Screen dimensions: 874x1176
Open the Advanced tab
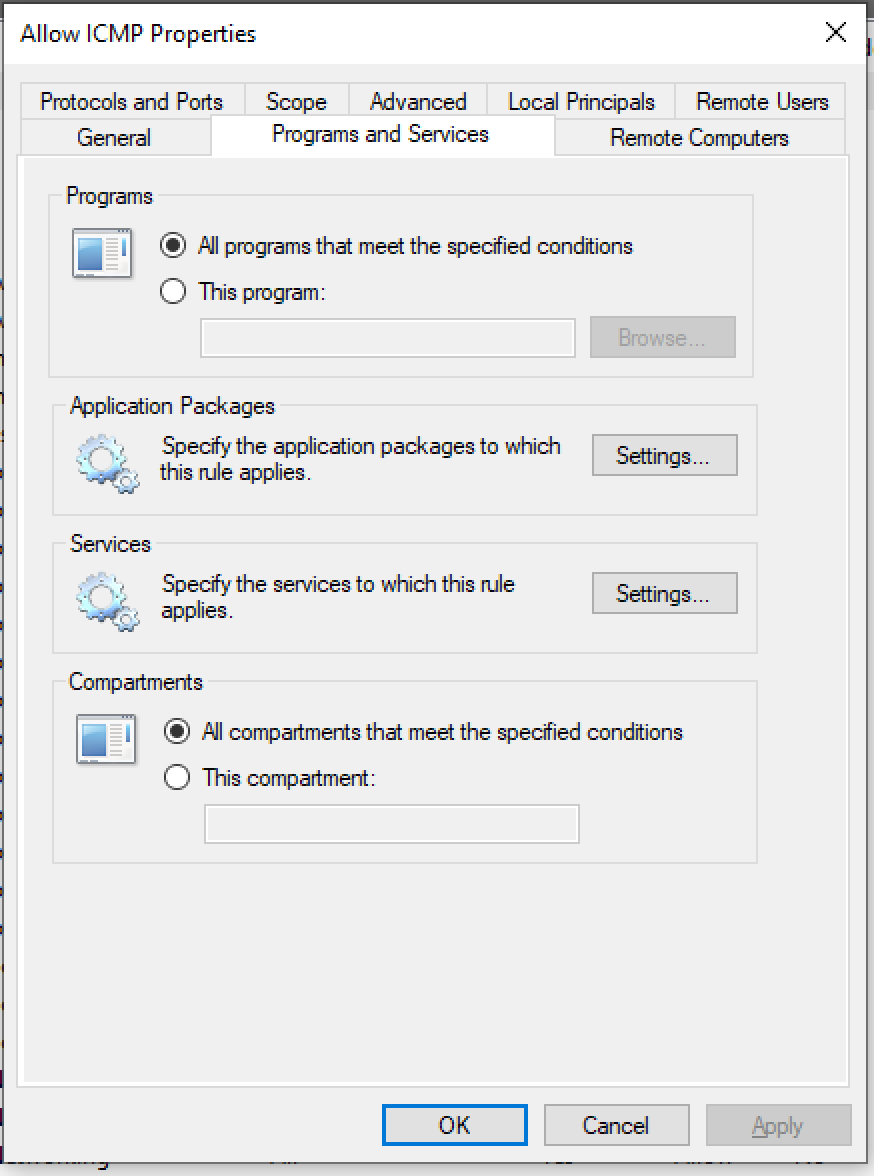click(417, 101)
